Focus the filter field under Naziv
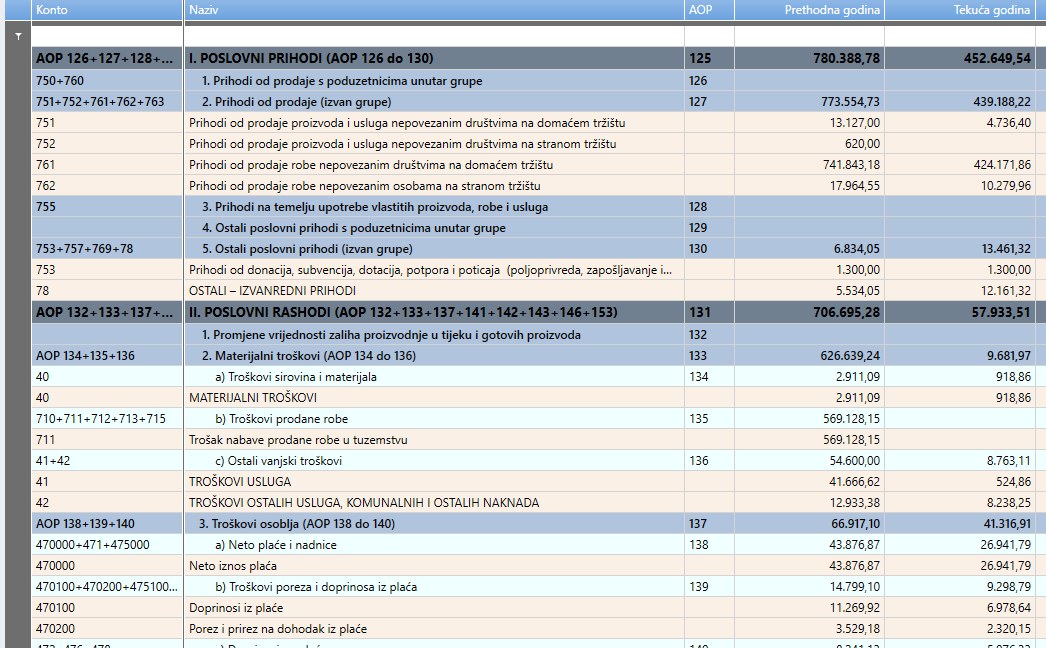The height and width of the screenshot is (648, 1046). click(x=434, y=36)
